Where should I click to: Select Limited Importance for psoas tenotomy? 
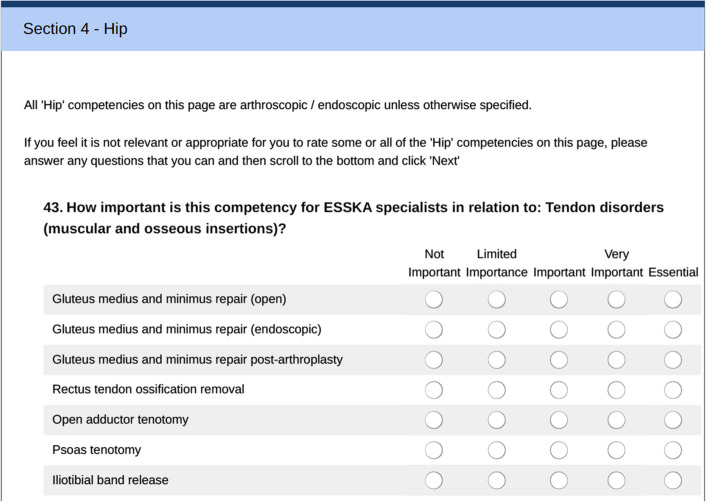pos(497,450)
